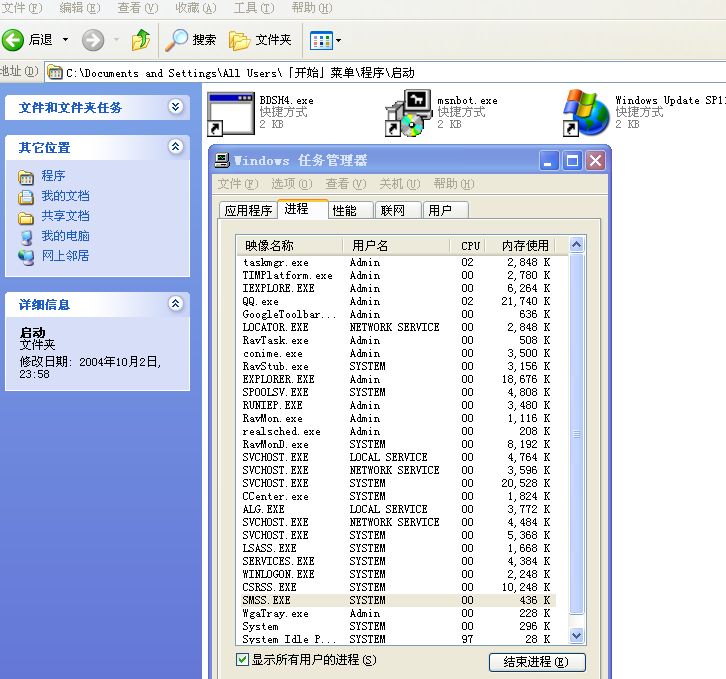726x679 pixels.
Task: Open Task Manager 查看 menu
Action: coord(346,184)
